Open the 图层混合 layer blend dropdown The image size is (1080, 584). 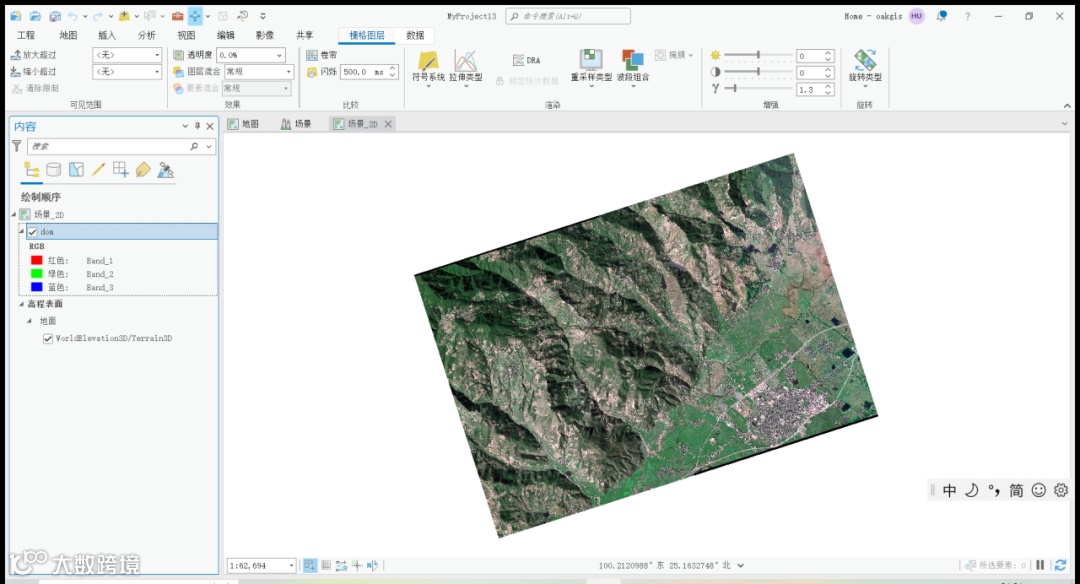click(x=289, y=72)
